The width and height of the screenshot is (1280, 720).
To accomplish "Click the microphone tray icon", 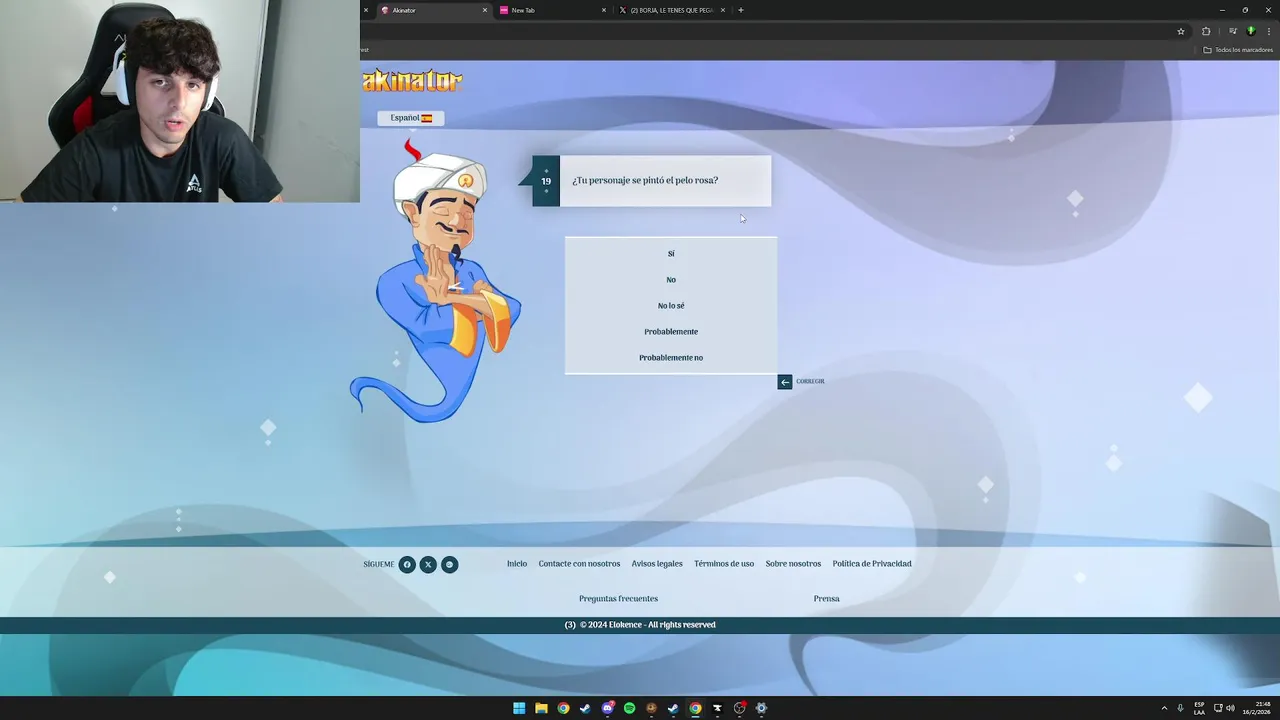I will [x=1180, y=708].
